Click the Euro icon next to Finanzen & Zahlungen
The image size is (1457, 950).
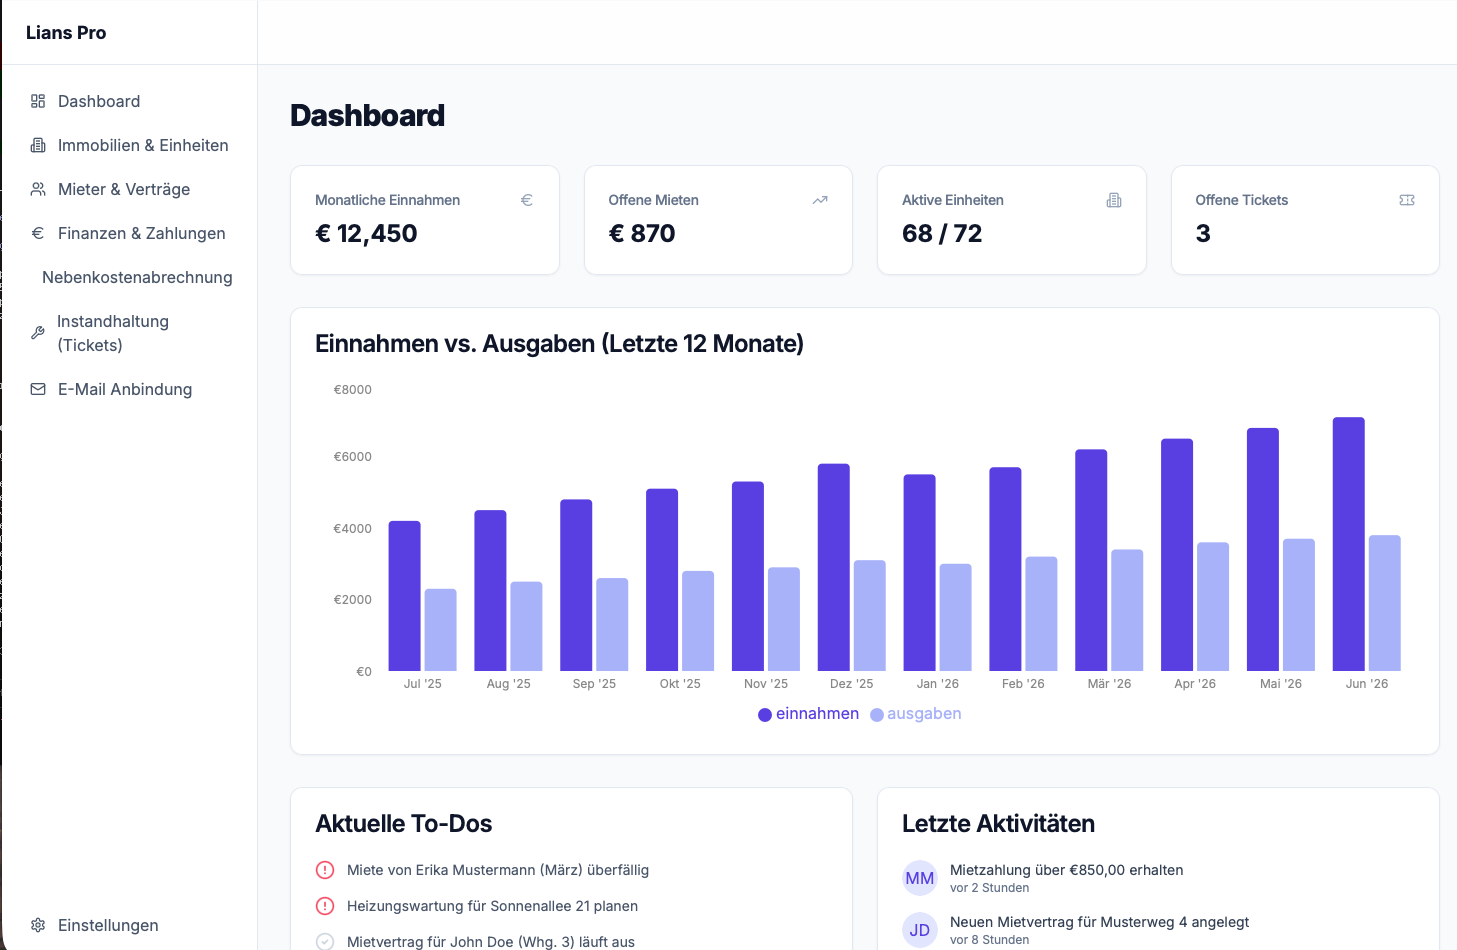pyautogui.click(x=37, y=233)
